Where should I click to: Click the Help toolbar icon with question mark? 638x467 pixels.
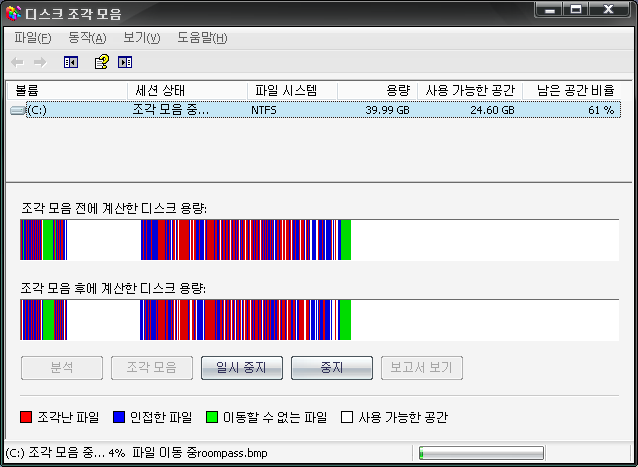click(101, 62)
